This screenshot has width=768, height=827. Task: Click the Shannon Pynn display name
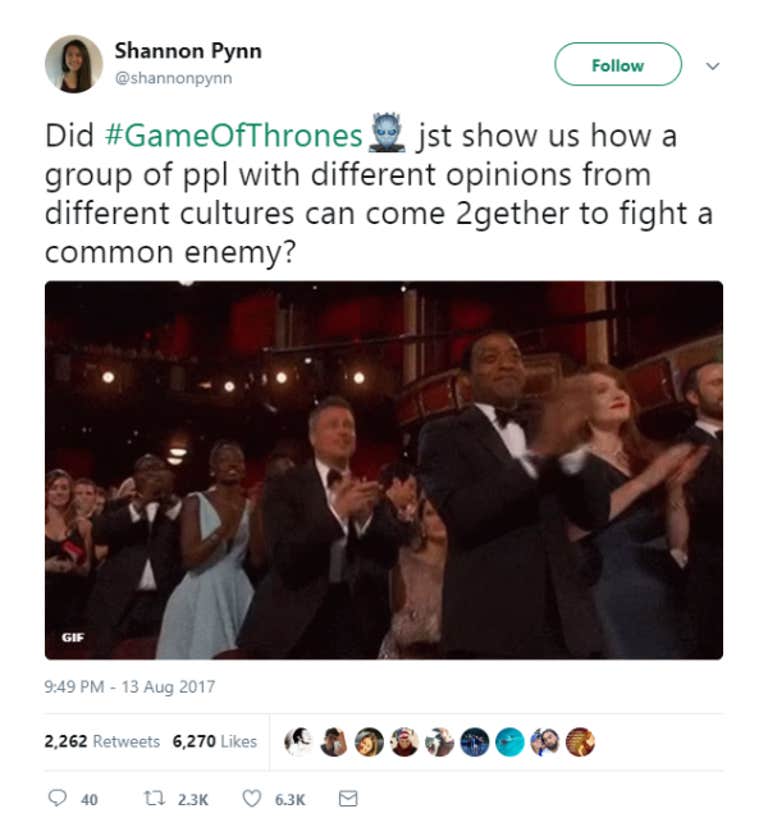[x=188, y=51]
